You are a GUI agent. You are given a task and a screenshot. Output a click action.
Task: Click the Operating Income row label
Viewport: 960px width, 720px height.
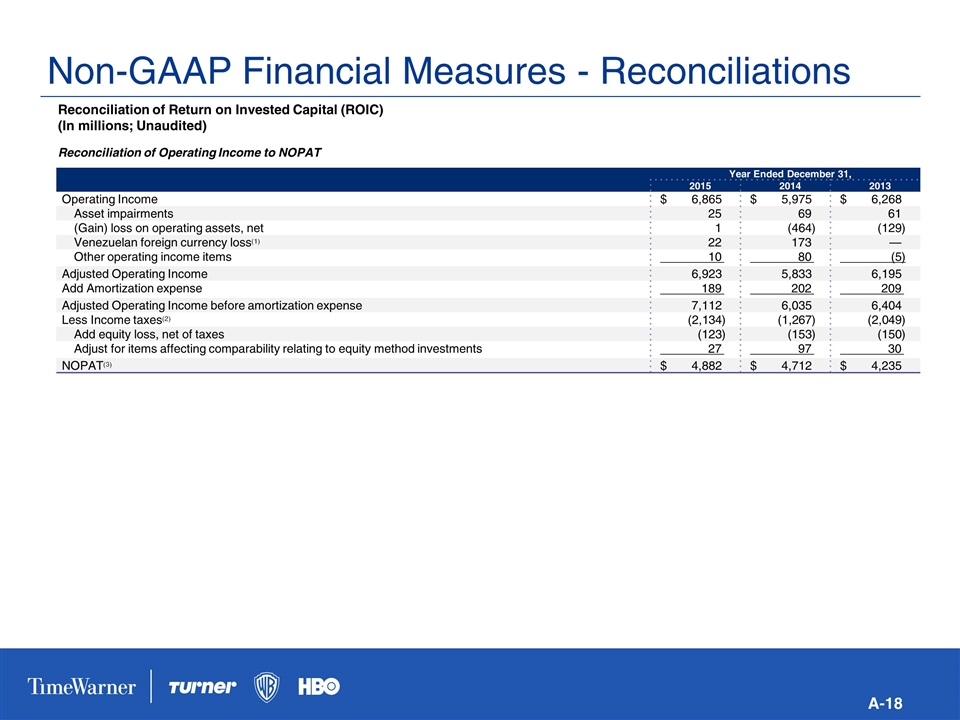click(x=109, y=200)
